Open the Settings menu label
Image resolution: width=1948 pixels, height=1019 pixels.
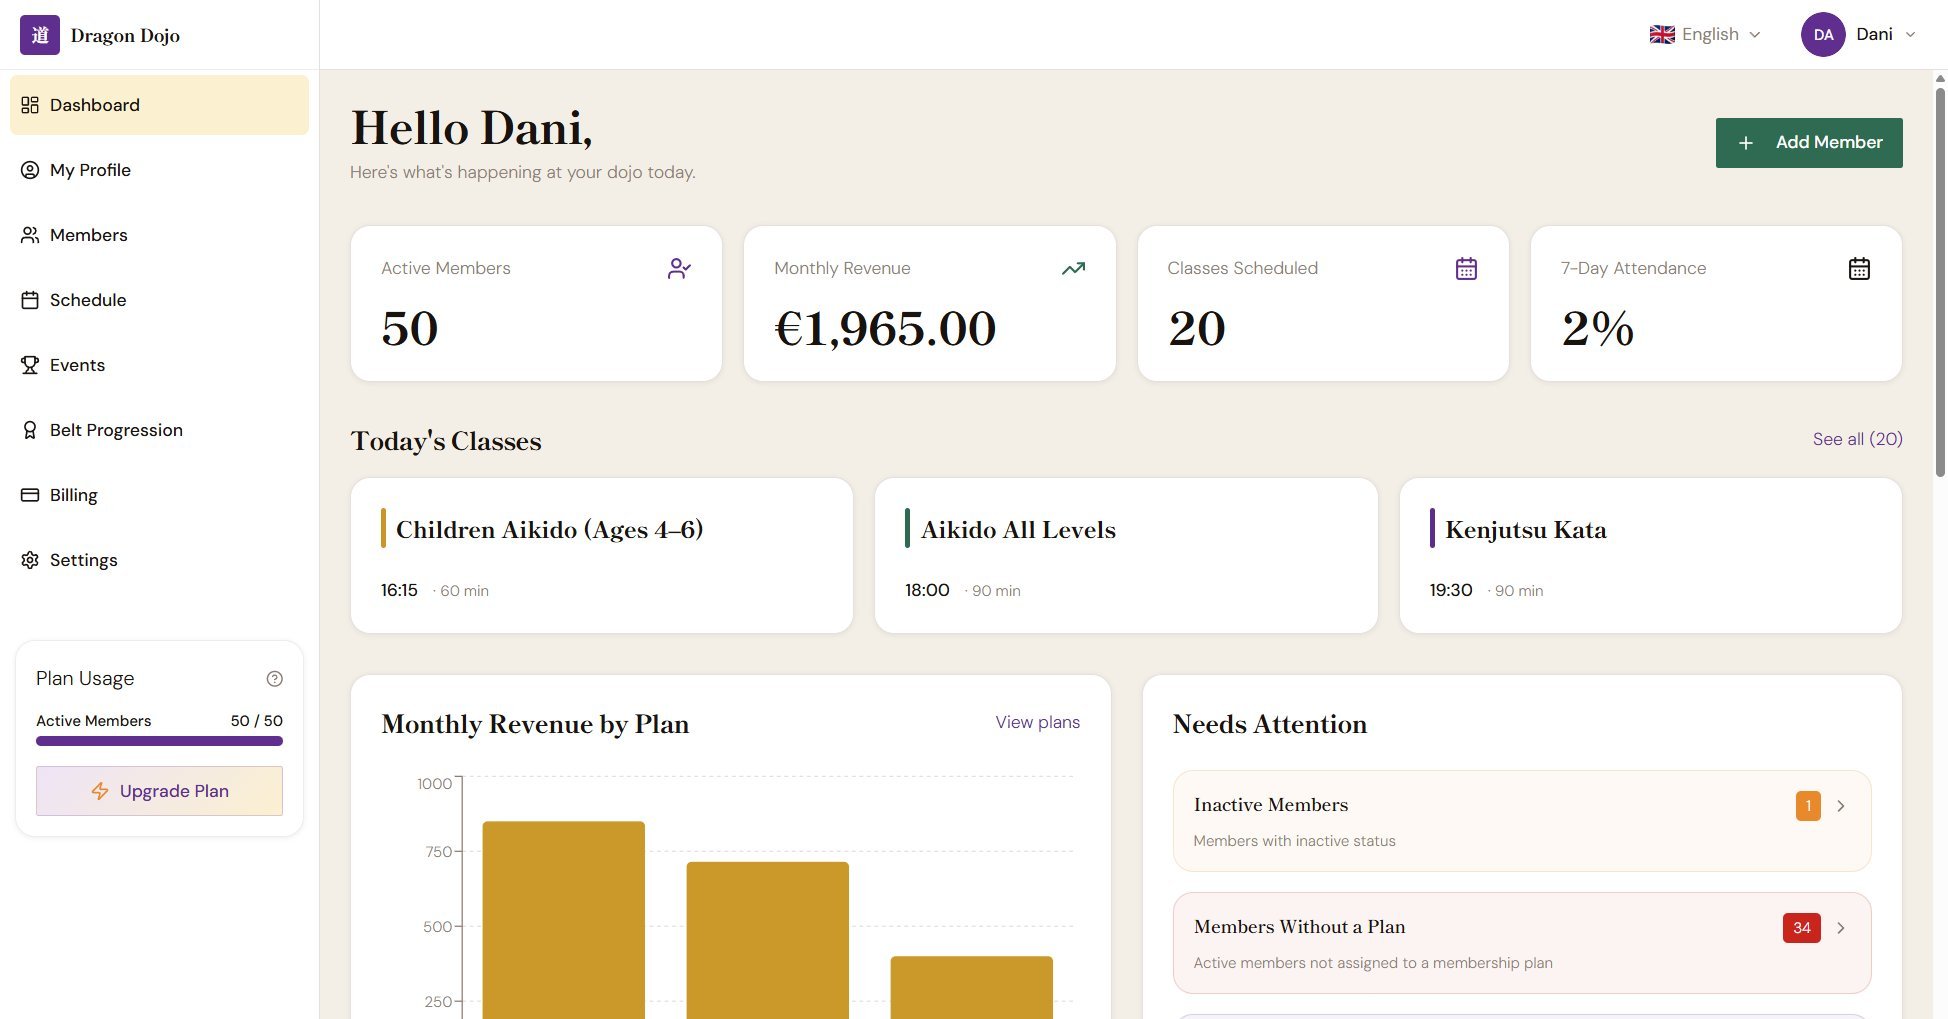pos(84,560)
